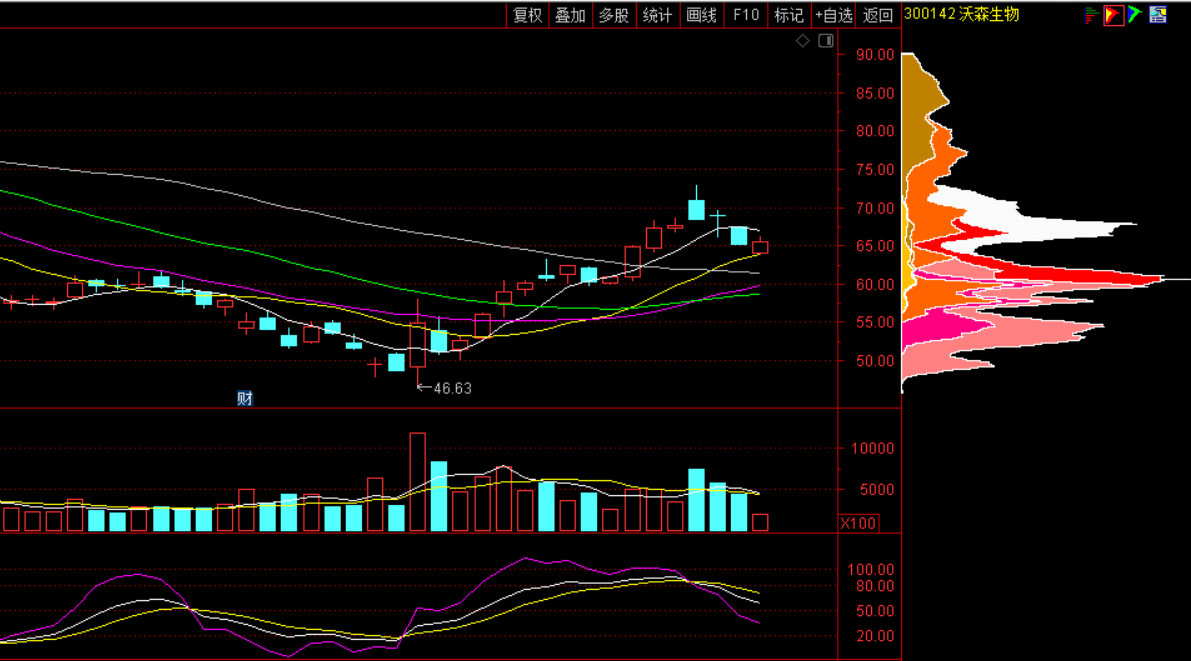1191x661 pixels.
Task: Select the horizontal bars chip distribution icon
Action: point(1091,15)
